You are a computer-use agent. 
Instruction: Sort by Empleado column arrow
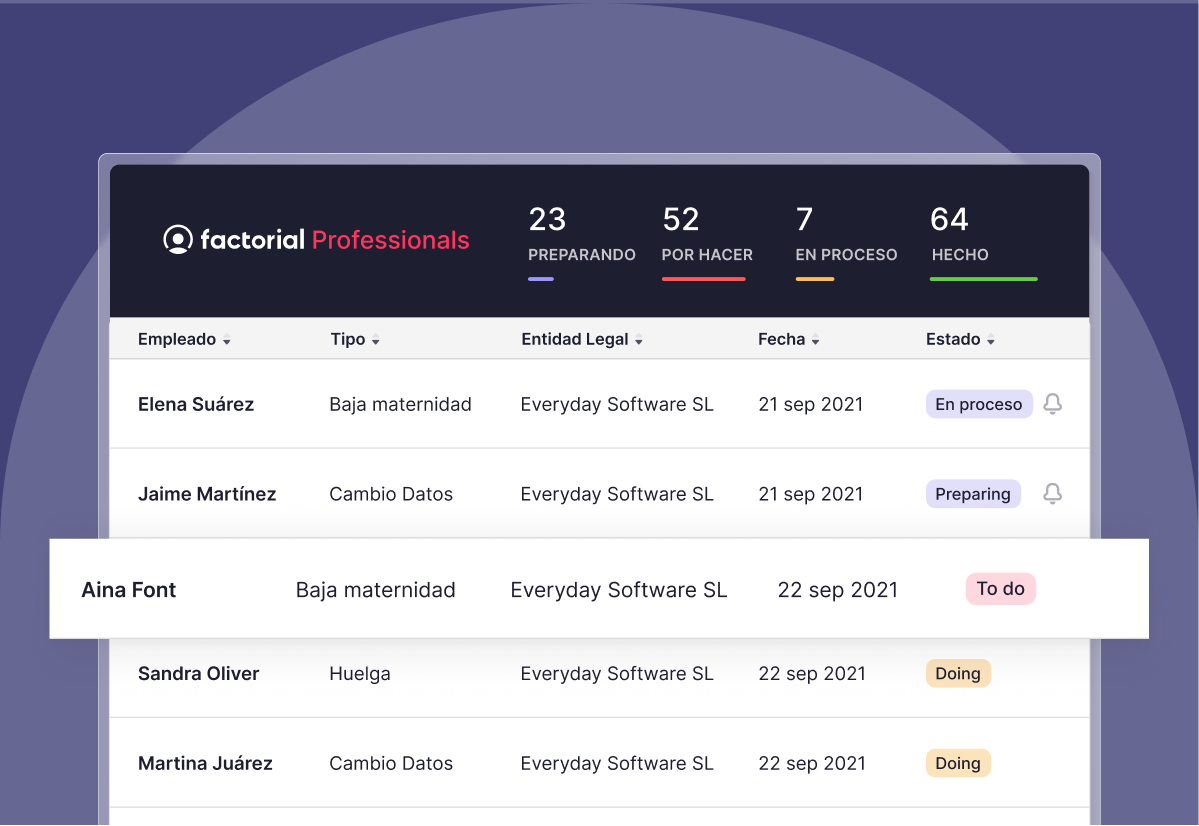(x=227, y=341)
